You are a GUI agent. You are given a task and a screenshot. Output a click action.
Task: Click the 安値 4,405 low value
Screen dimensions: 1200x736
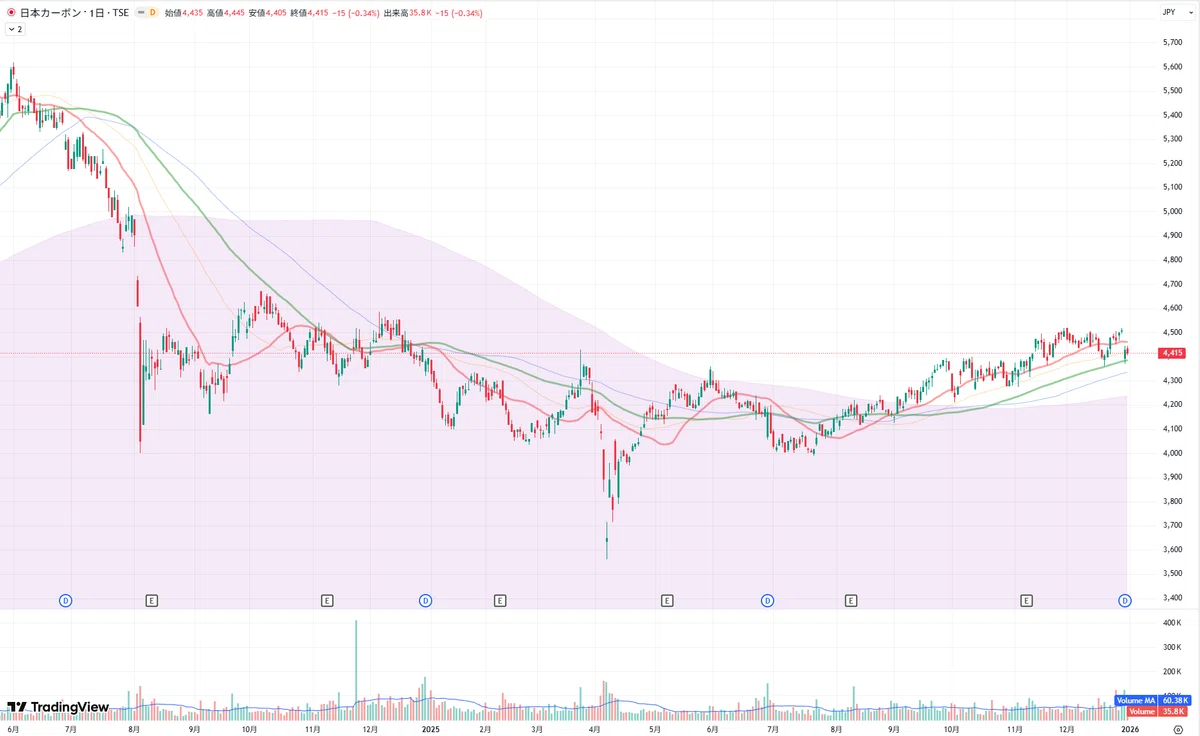click(x=267, y=12)
